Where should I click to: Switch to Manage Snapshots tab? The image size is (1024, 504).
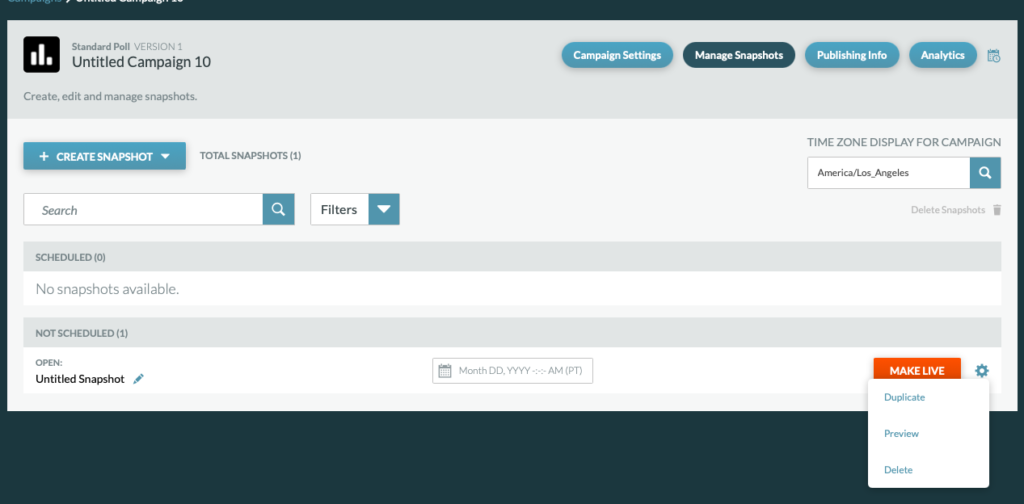tap(739, 55)
